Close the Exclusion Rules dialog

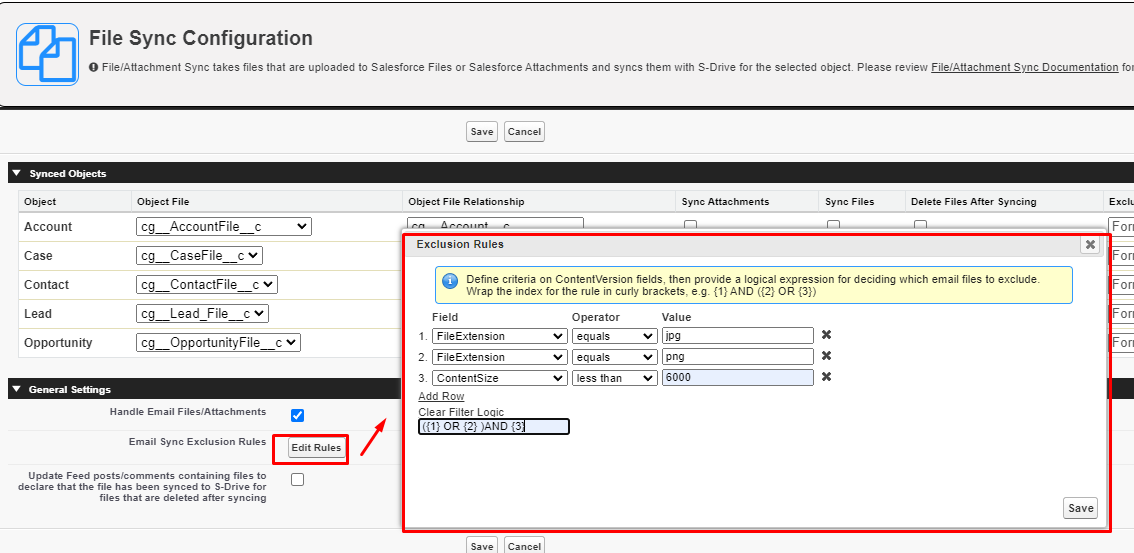click(1089, 244)
